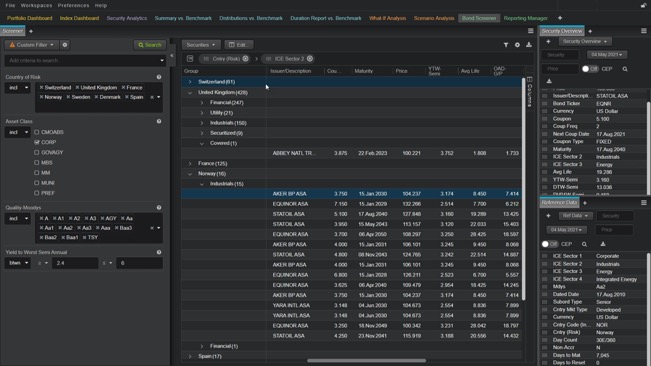Check the MUNI asset class
651x366 pixels.
pyautogui.click(x=37, y=183)
